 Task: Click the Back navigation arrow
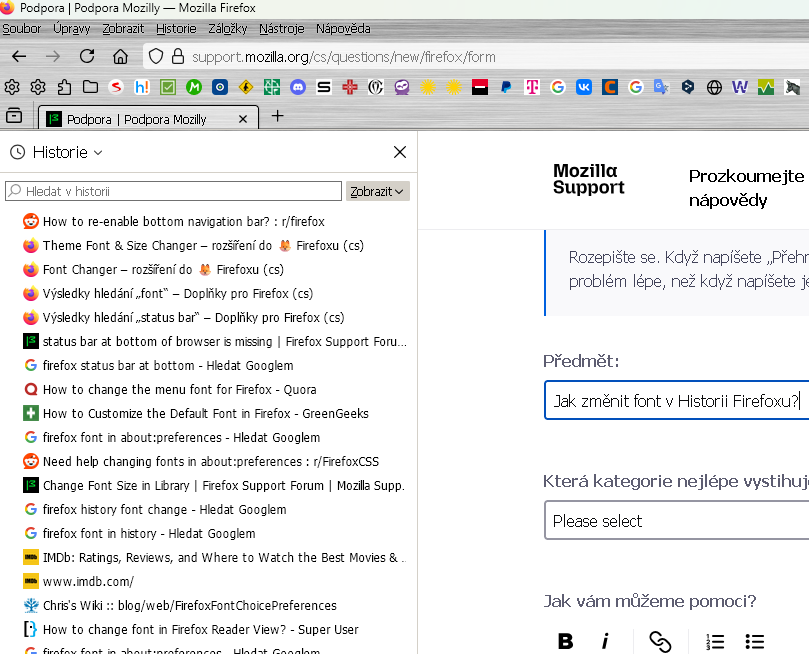[19, 56]
